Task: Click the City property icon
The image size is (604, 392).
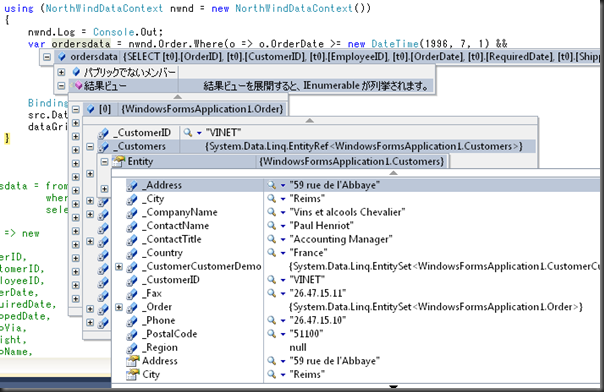Action: point(133,374)
